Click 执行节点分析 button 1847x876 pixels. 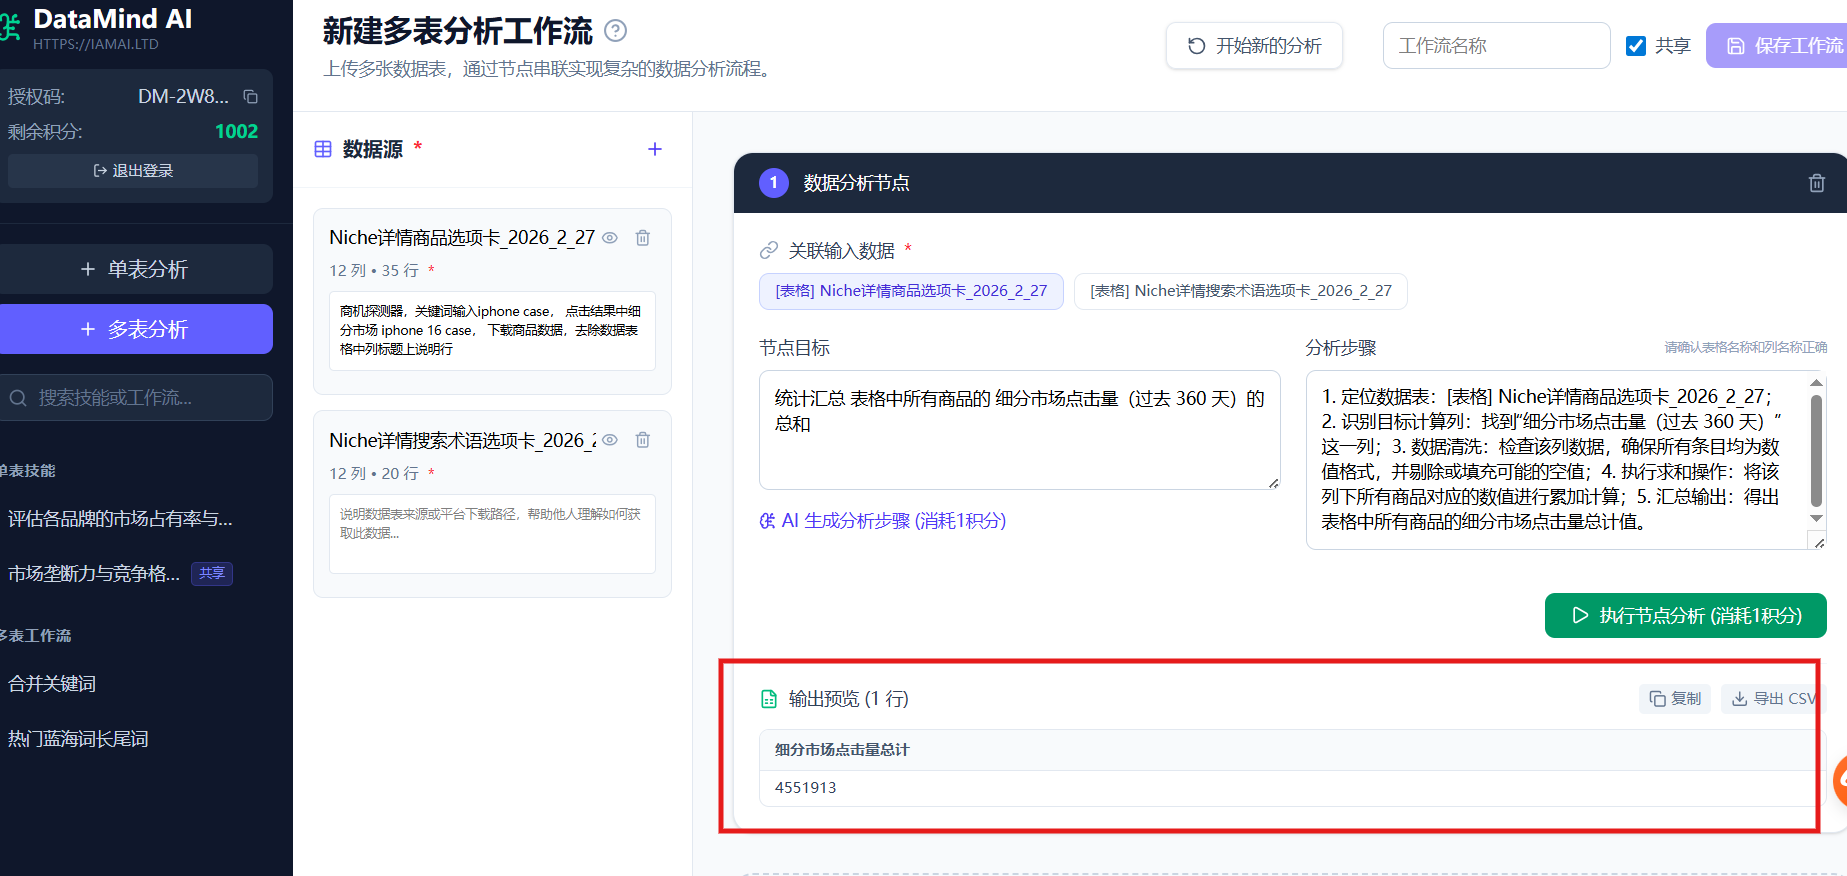pos(1685,616)
